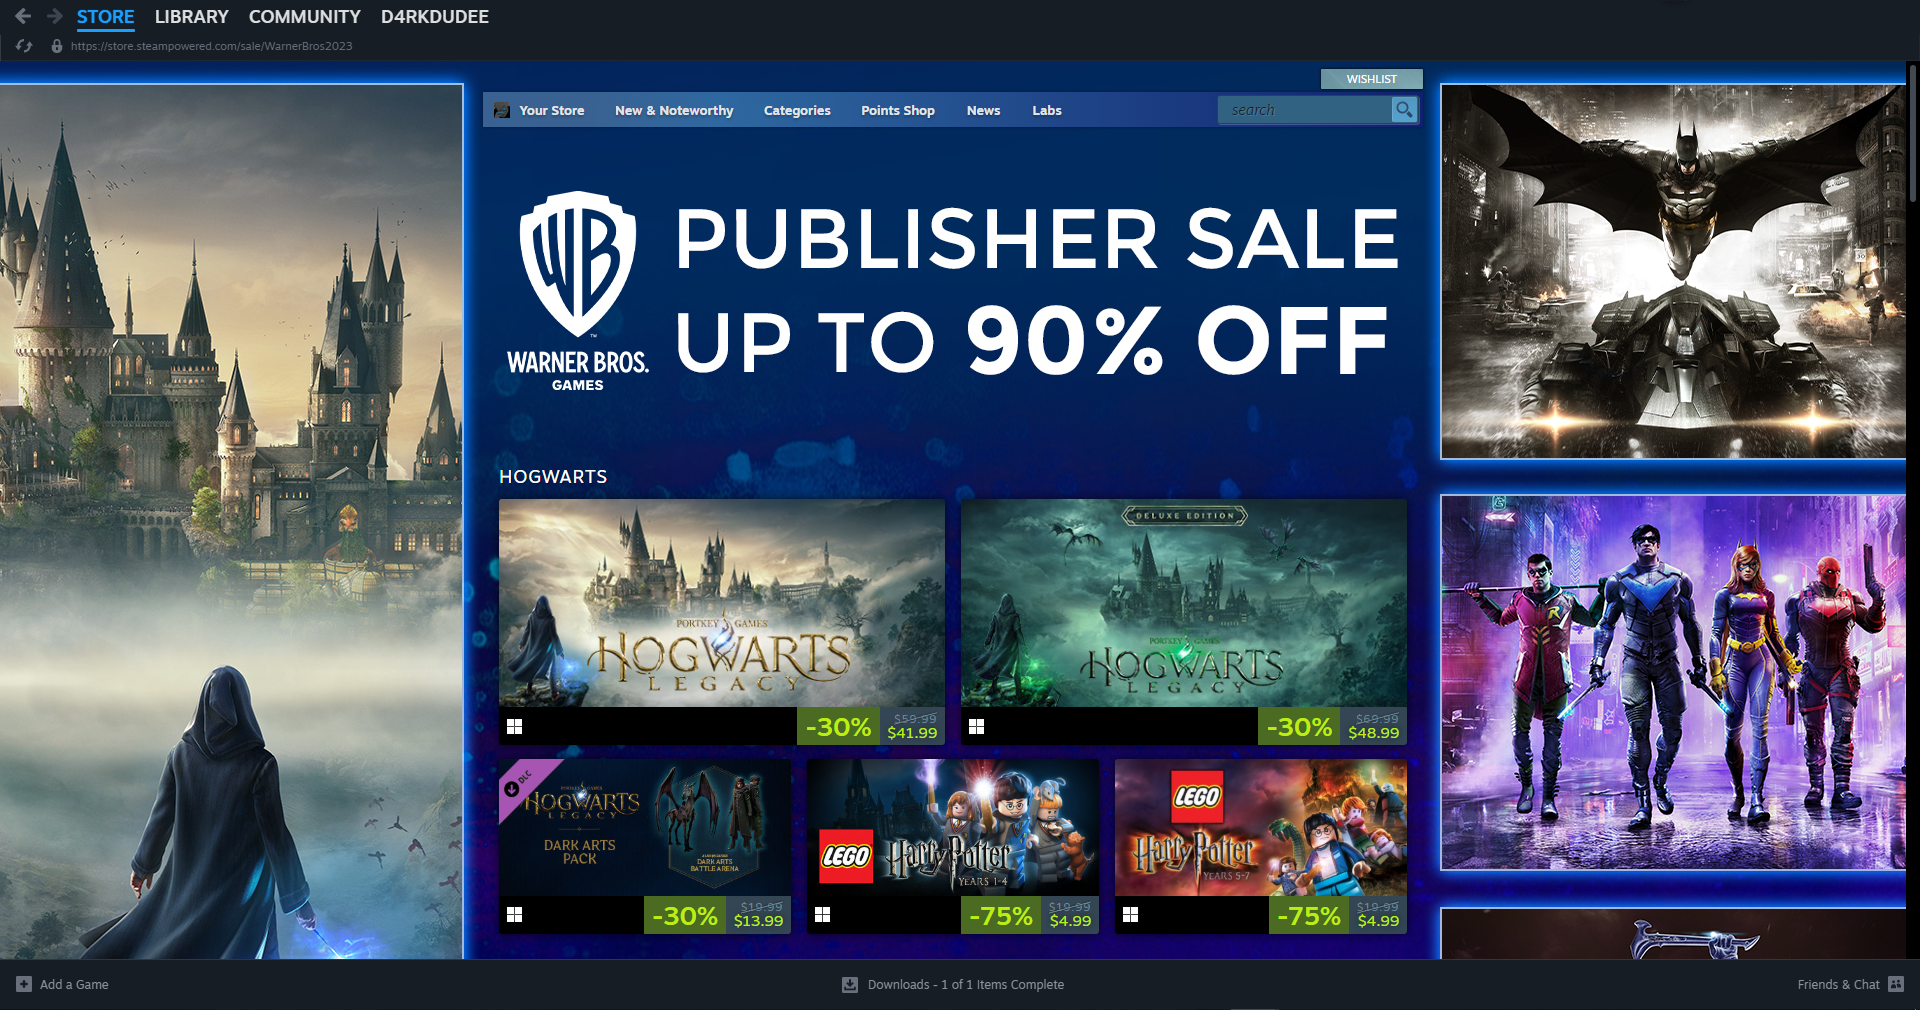Click the $4.99 LEGO Years 1-4 price
The width and height of the screenshot is (1920, 1010).
pos(1070,921)
